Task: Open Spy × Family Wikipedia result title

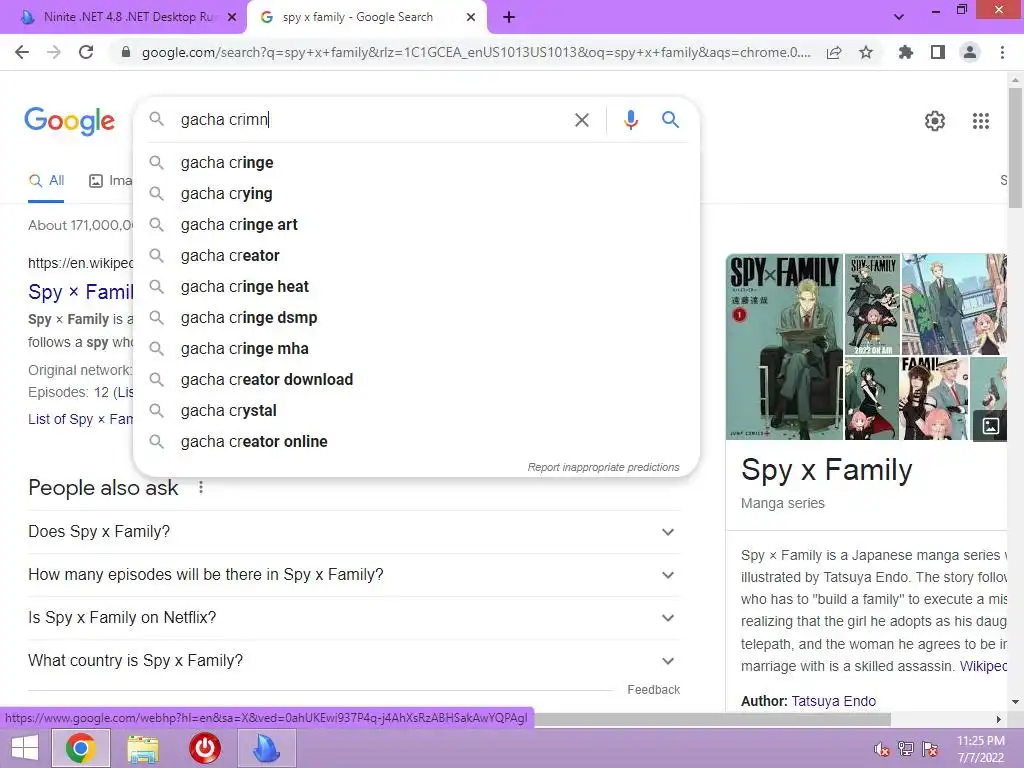Action: pyautogui.click(x=80, y=292)
